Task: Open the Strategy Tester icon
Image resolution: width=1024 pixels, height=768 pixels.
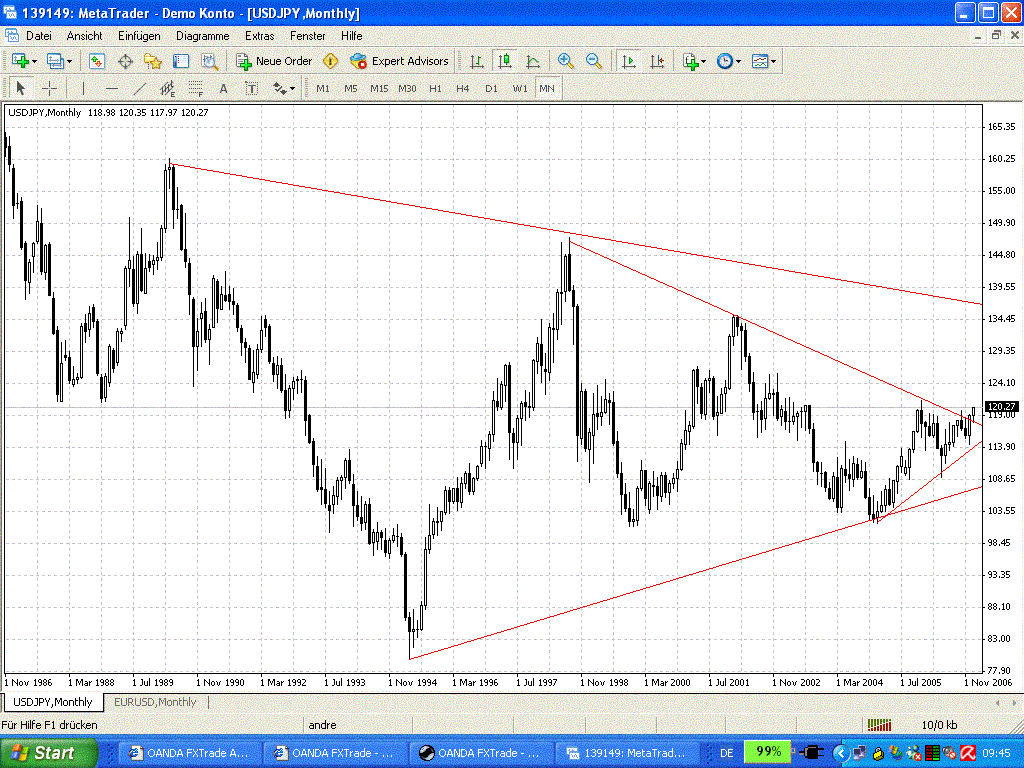Action: coord(209,61)
